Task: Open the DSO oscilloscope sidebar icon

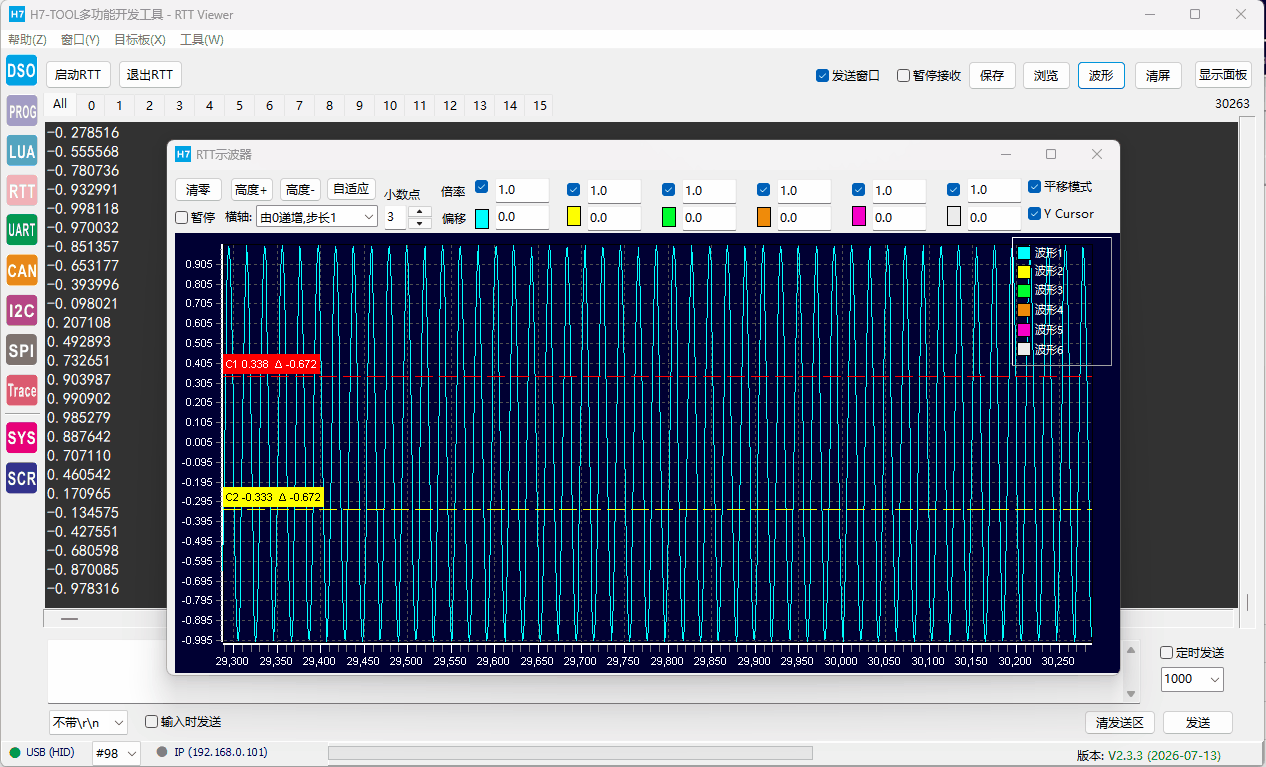Action: click(22, 70)
